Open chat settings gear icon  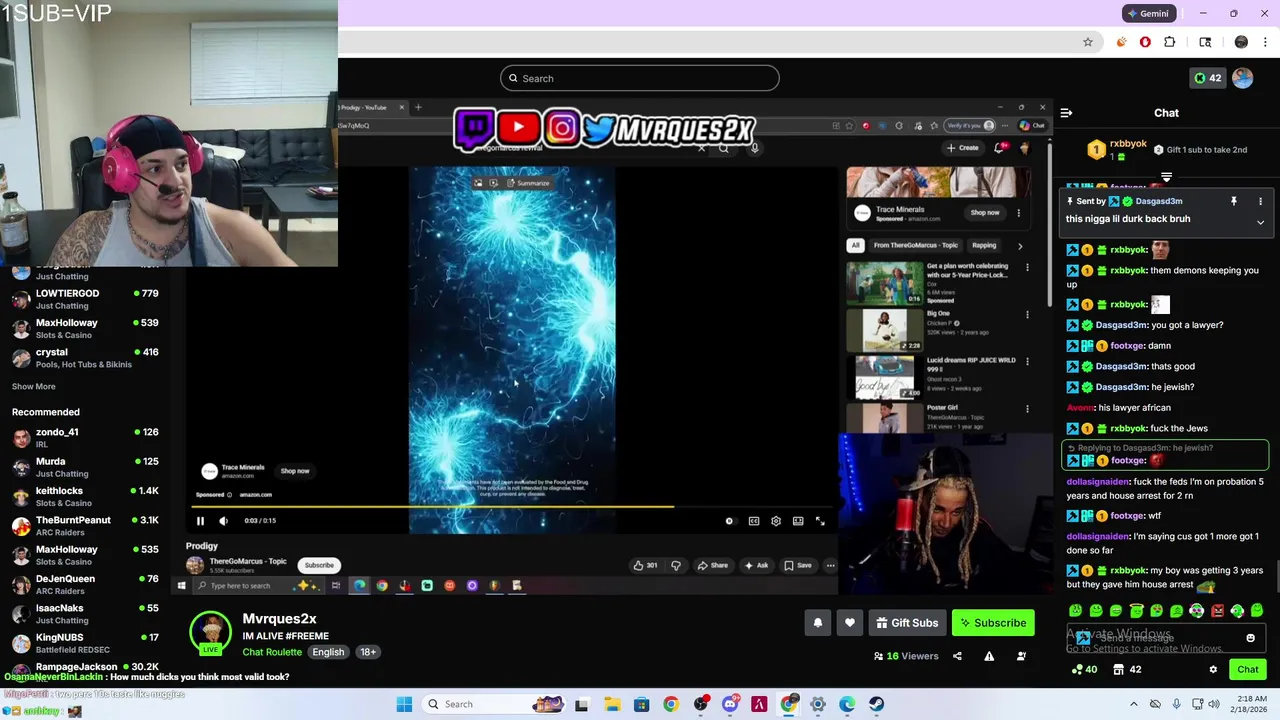click(x=1213, y=670)
